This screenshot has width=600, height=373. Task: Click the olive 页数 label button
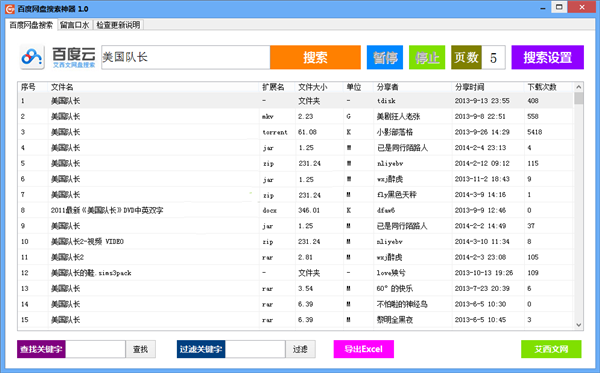point(466,57)
